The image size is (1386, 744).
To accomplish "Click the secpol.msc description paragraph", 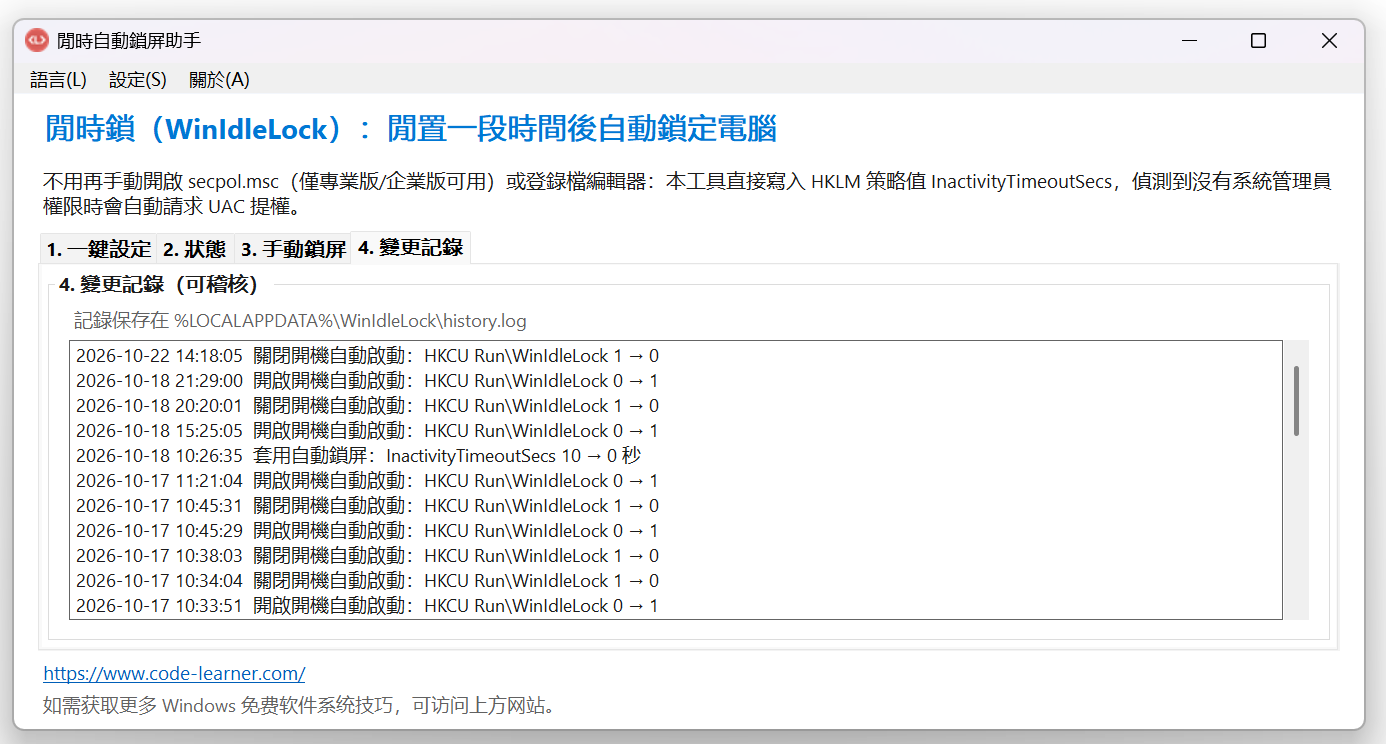I will 687,194.
